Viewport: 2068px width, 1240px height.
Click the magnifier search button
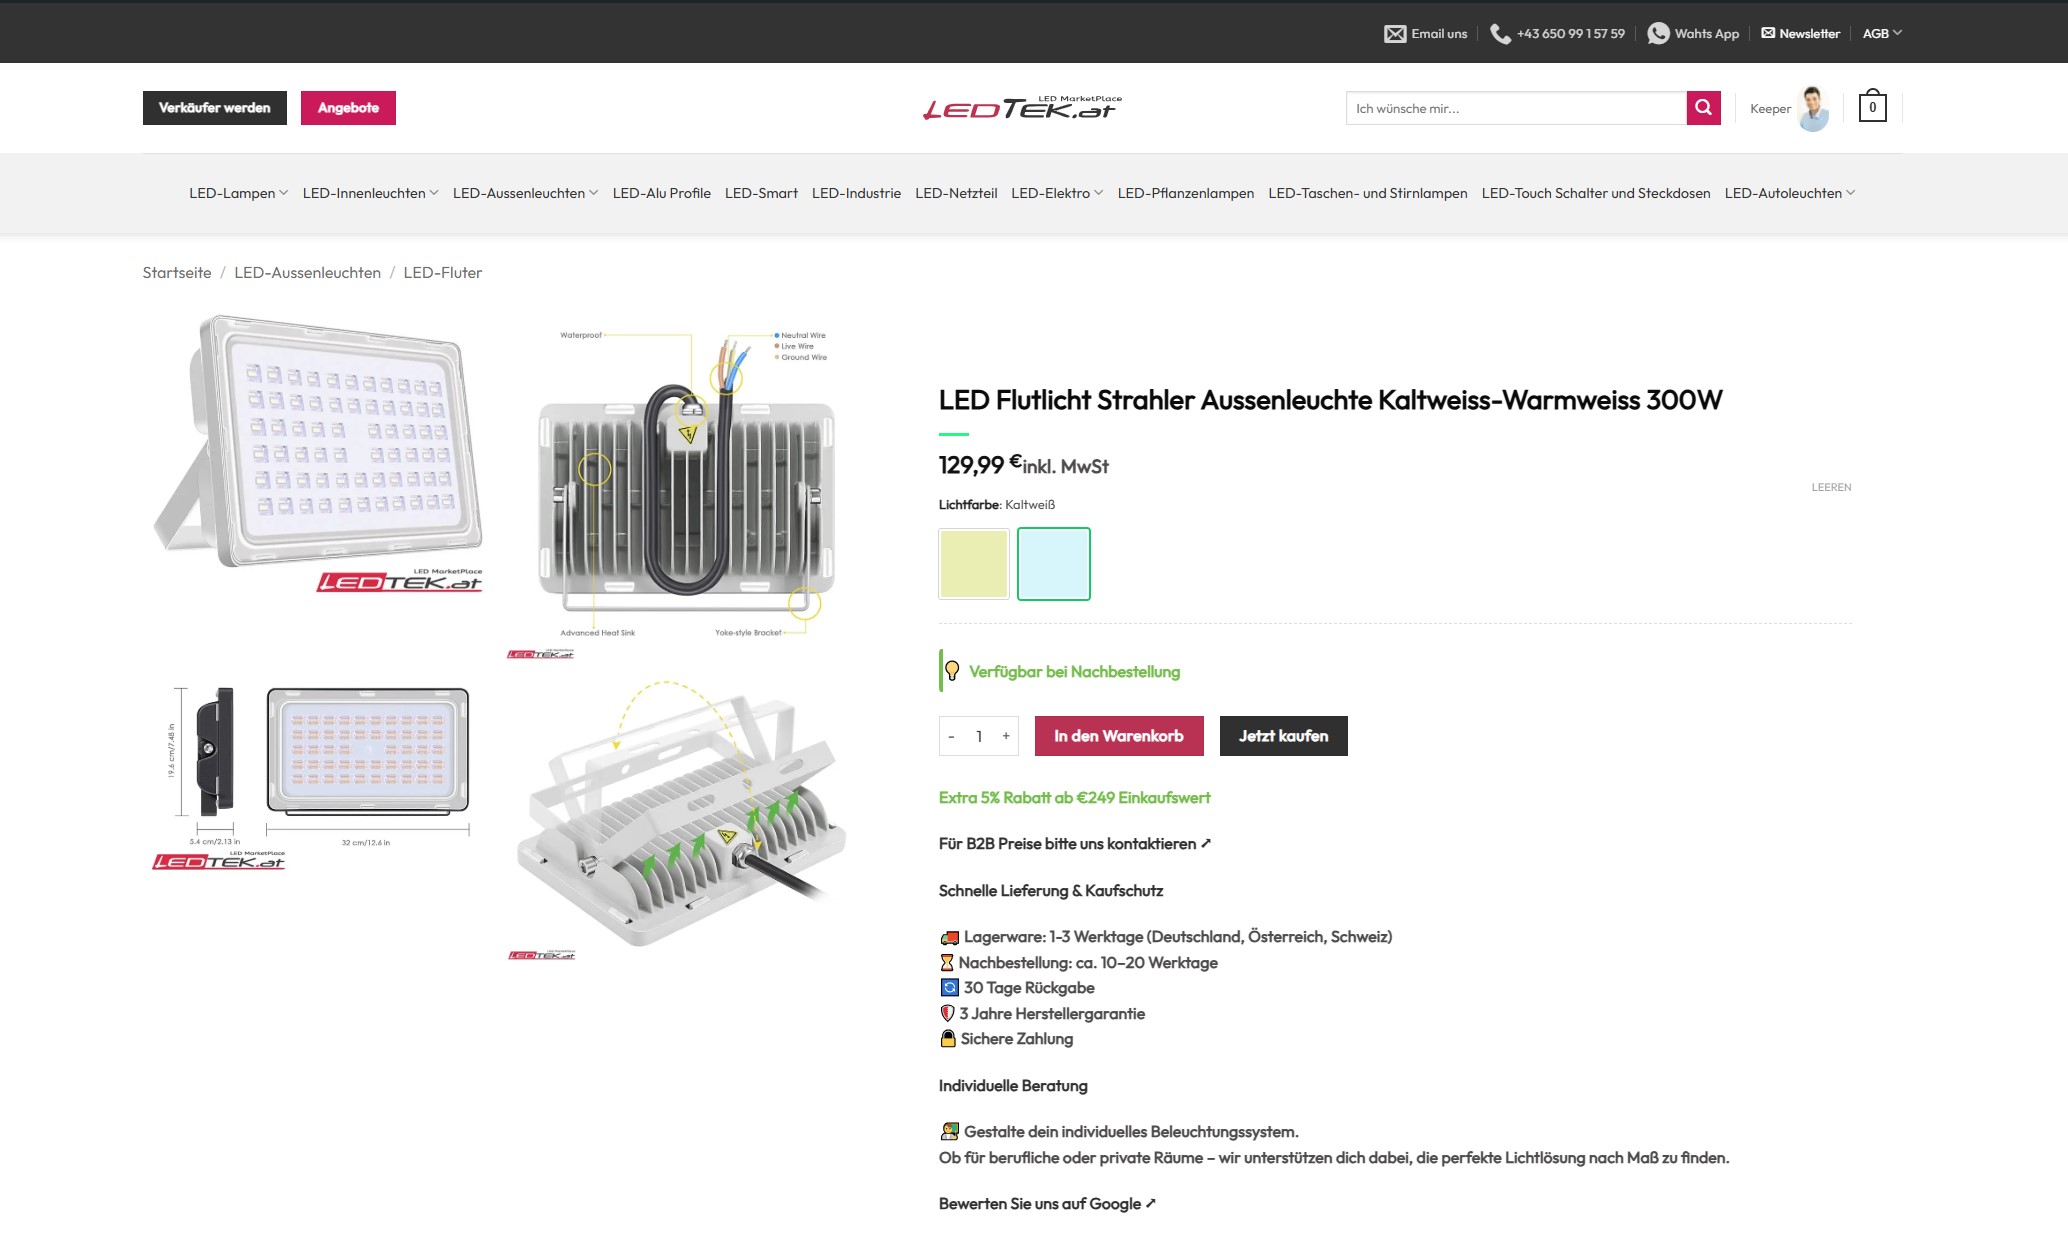pyautogui.click(x=1703, y=108)
